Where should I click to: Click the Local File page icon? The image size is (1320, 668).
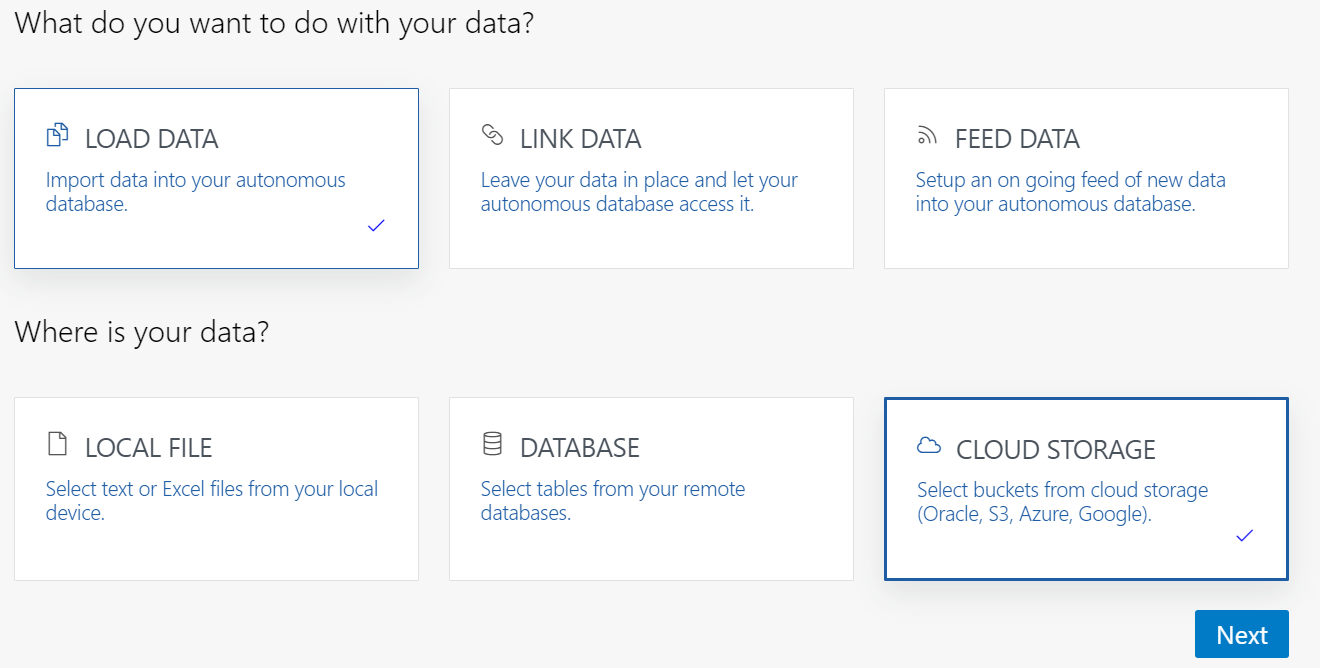[58, 444]
